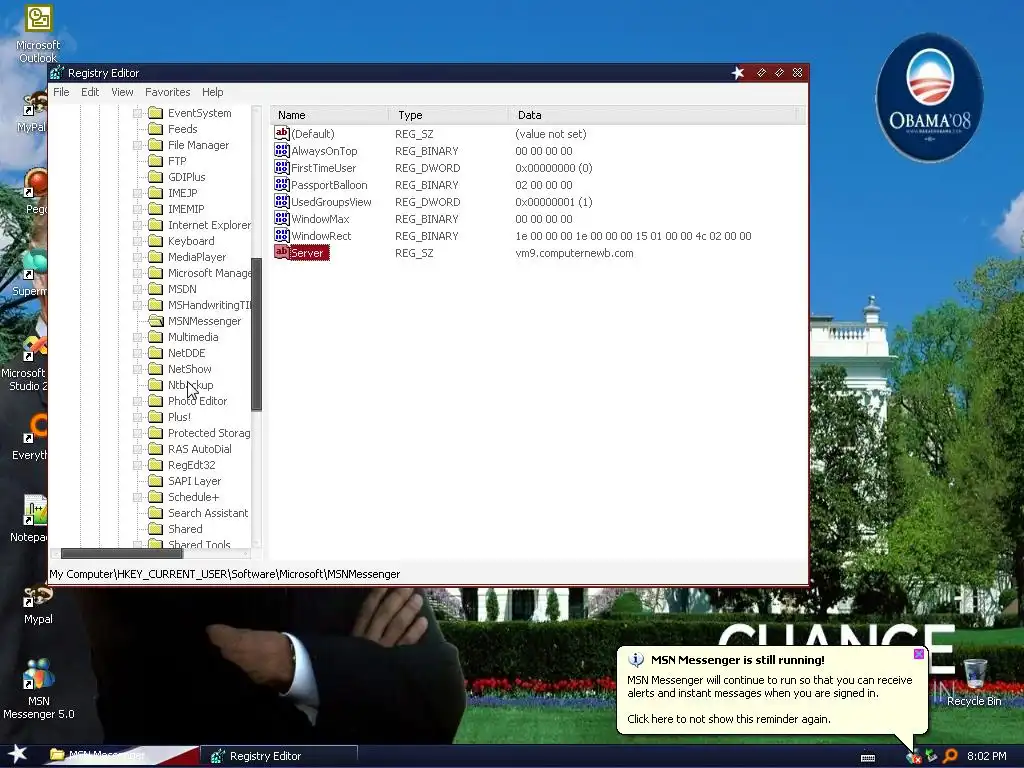Open the Microsoft Outlook desktop icon

pos(38,34)
